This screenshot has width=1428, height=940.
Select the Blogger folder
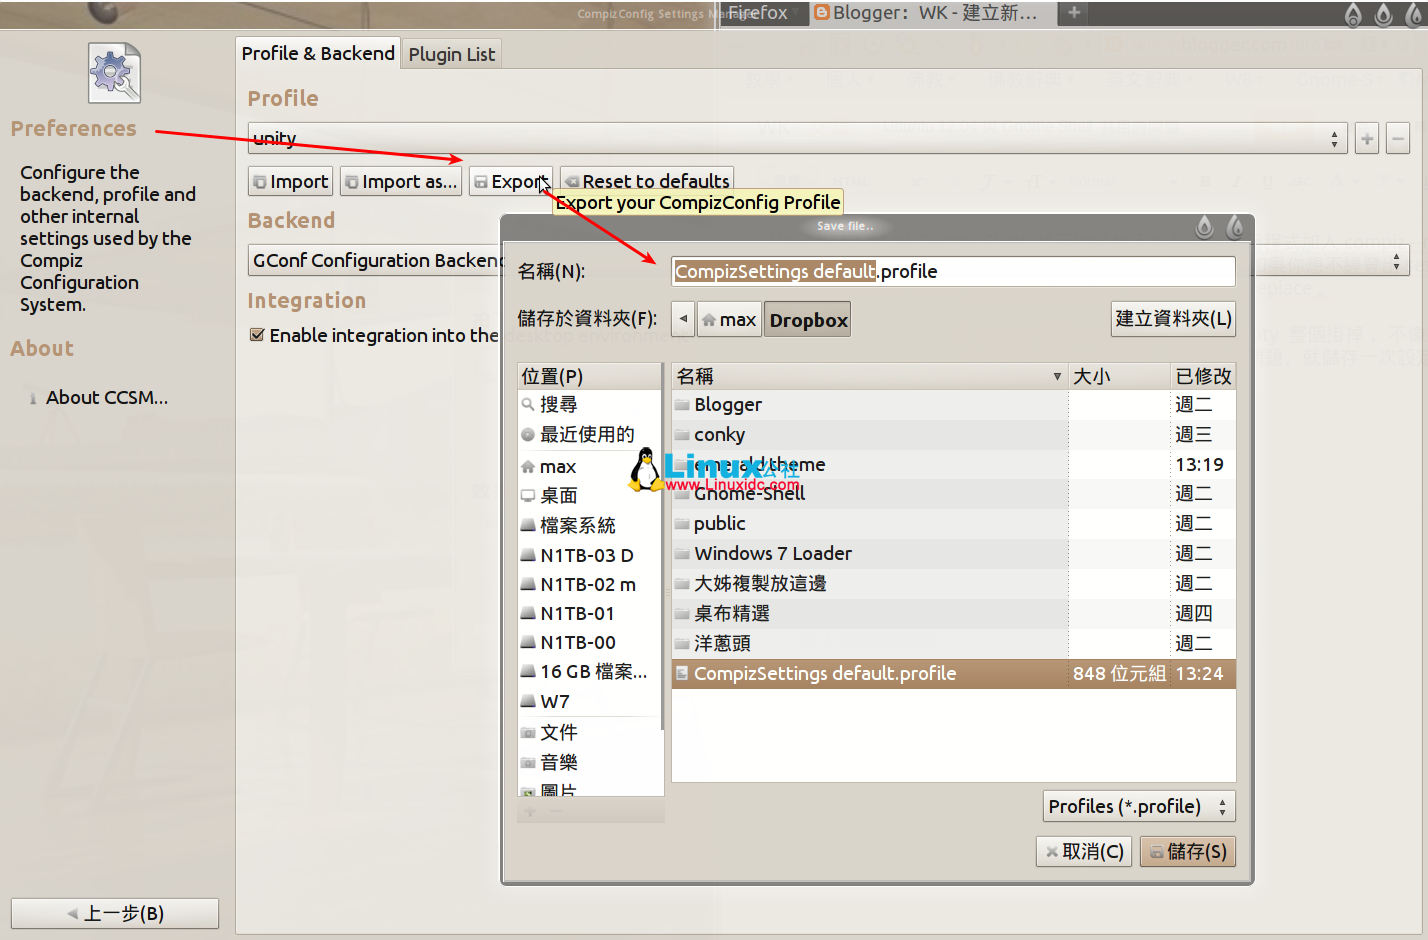[x=954, y=404]
